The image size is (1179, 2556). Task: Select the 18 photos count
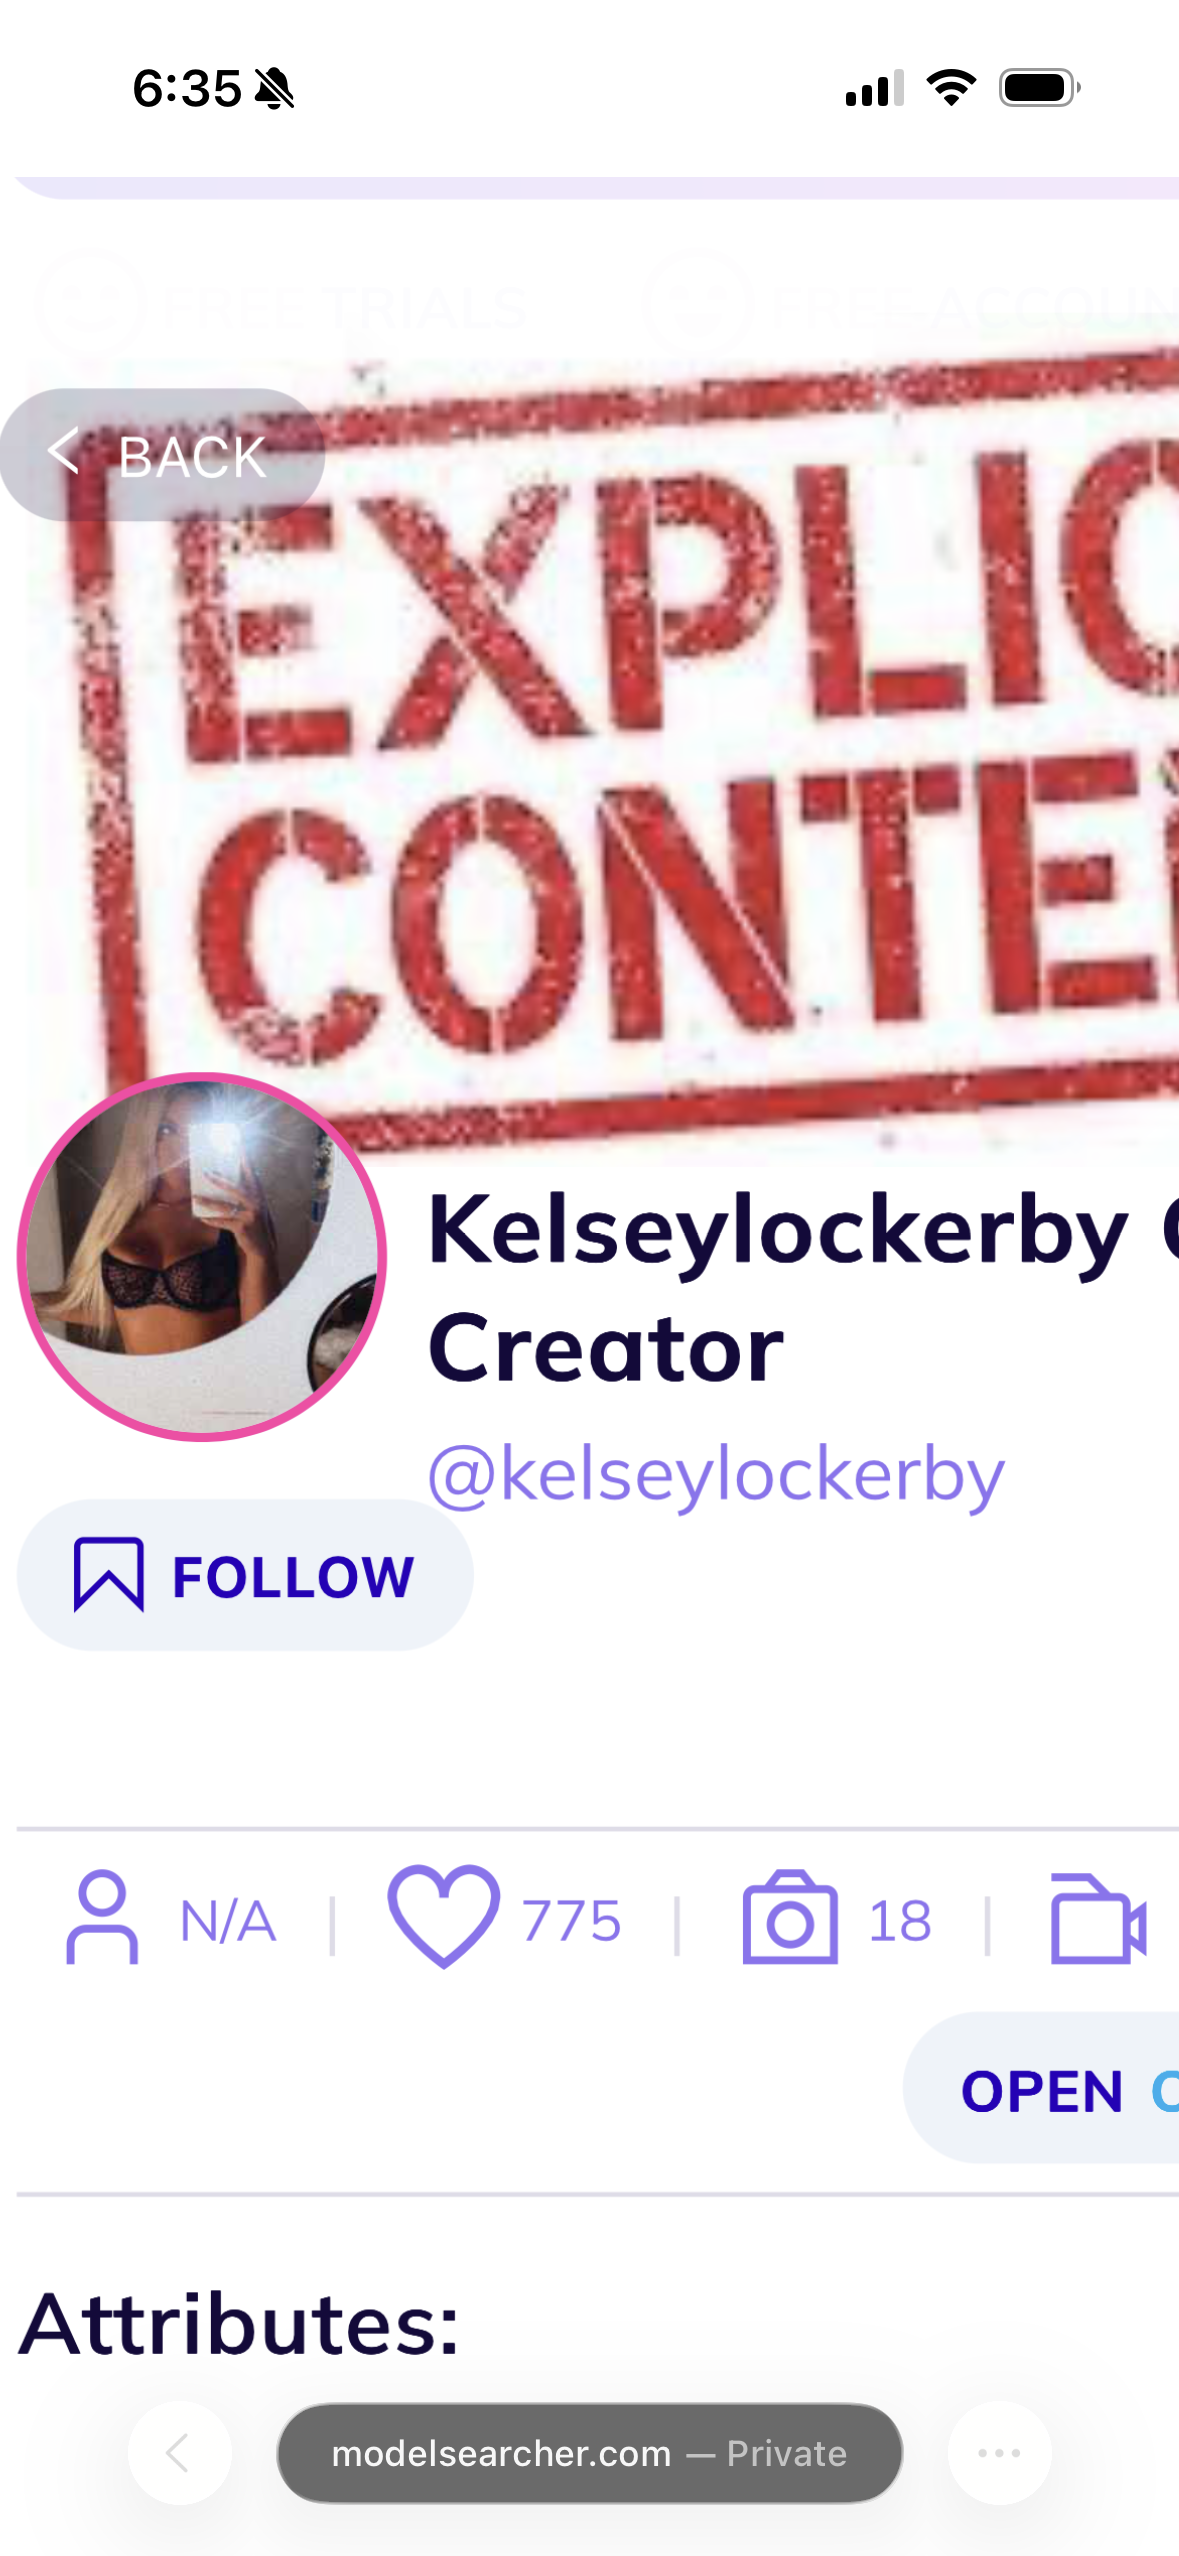(900, 1921)
